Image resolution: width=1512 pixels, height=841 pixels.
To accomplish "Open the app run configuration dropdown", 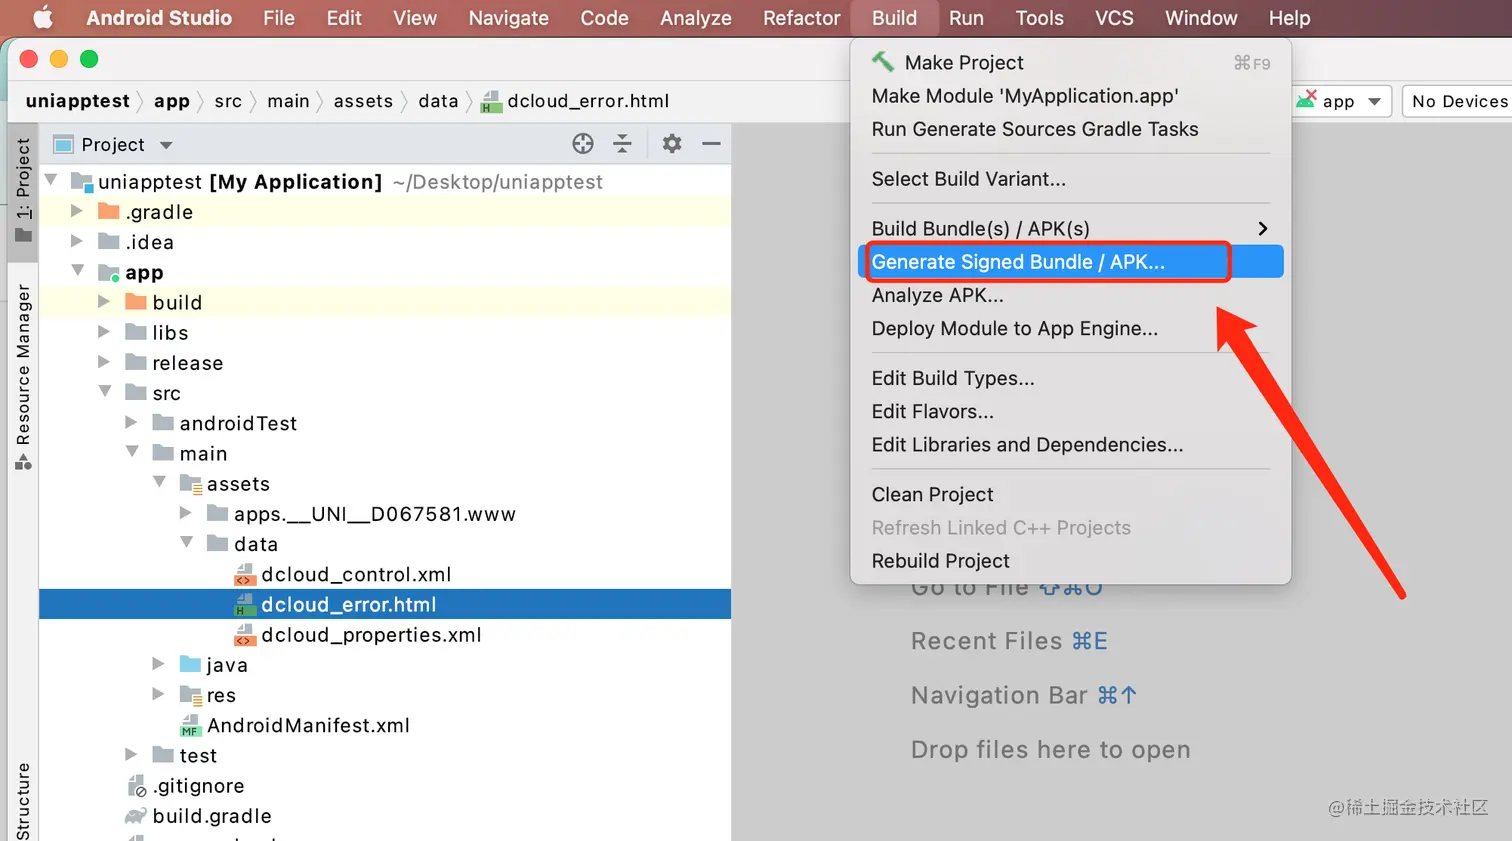I will [x=1341, y=101].
